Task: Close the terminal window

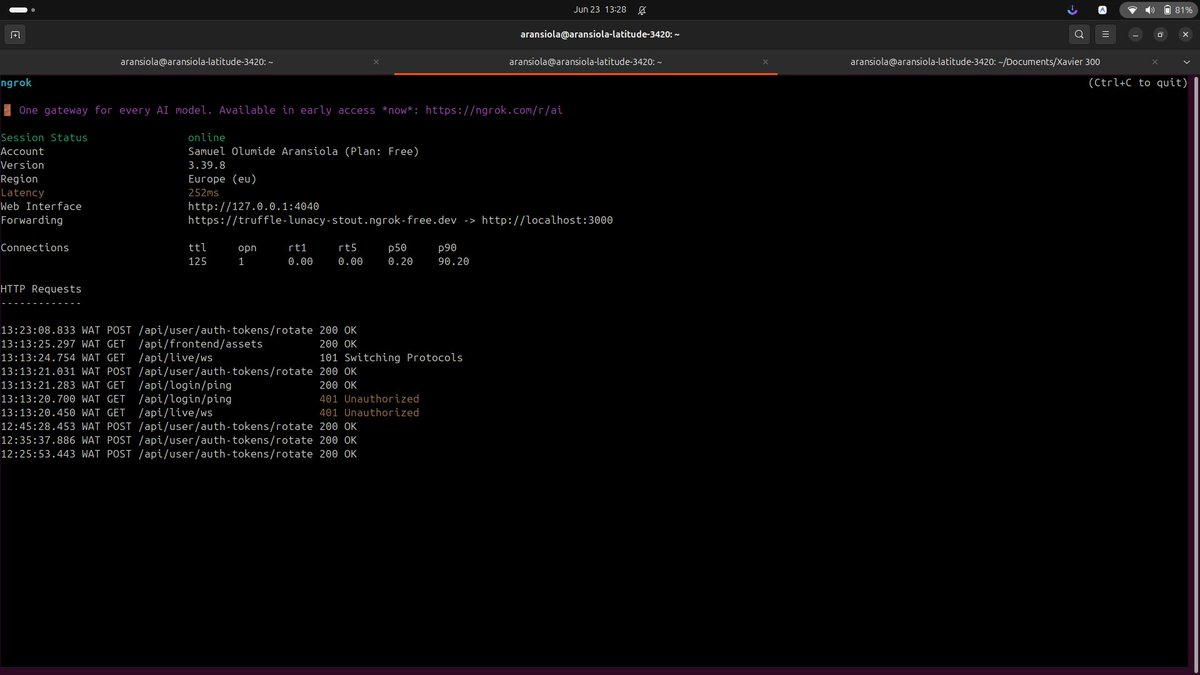Action: (1184, 34)
